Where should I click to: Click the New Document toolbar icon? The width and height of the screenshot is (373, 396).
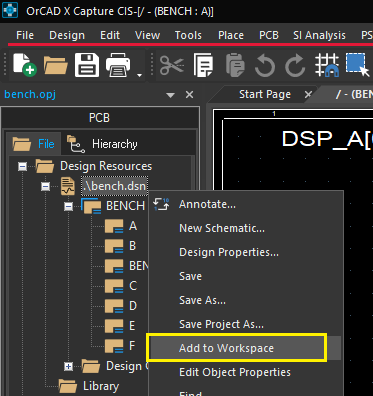pyautogui.click(x=24, y=65)
